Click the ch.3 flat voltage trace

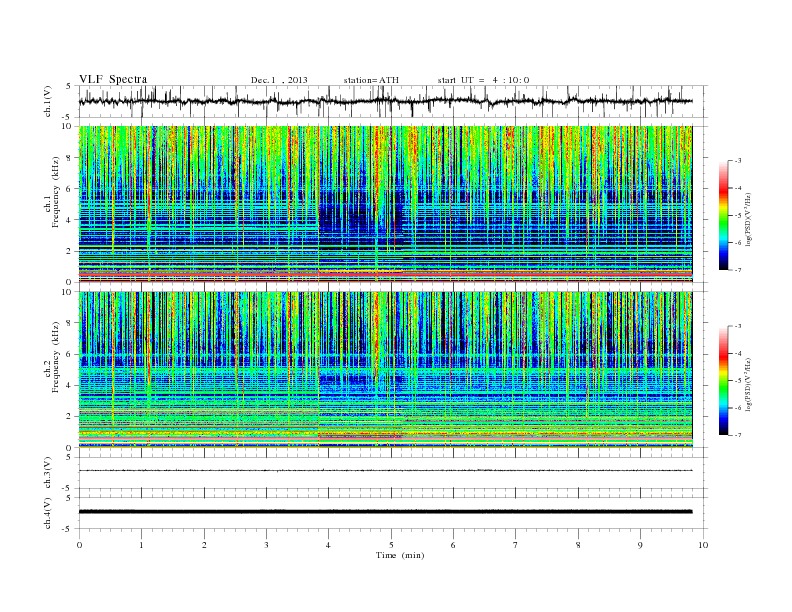pyautogui.click(x=385, y=471)
